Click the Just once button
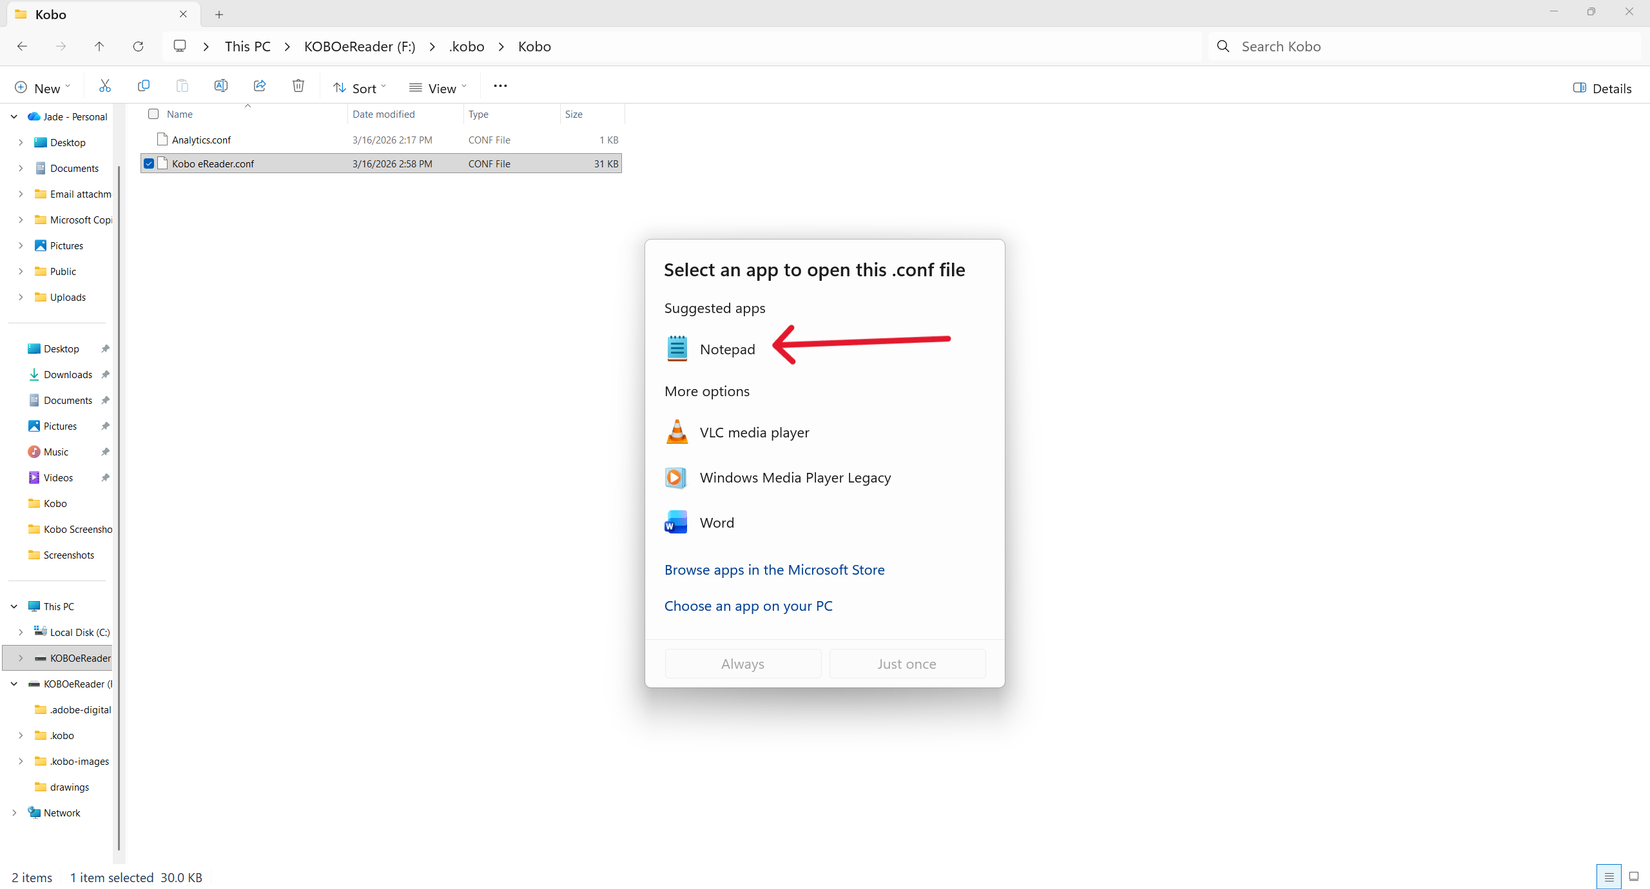Image resolution: width=1650 pixels, height=889 pixels. pos(907,664)
